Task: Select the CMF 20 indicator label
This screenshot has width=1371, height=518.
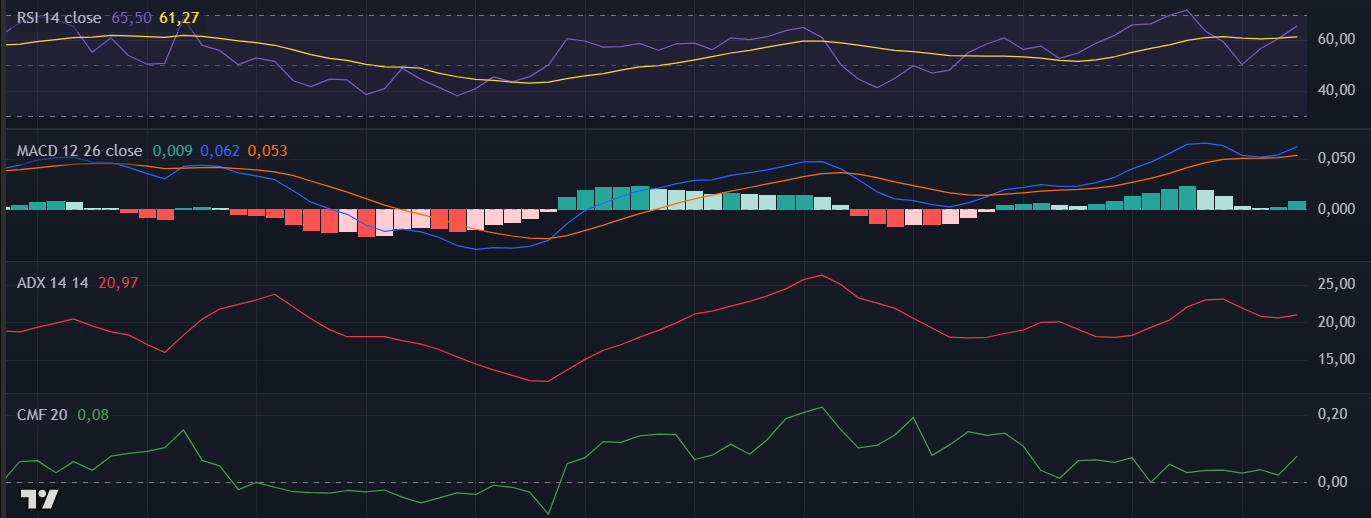Action: click(x=42, y=414)
